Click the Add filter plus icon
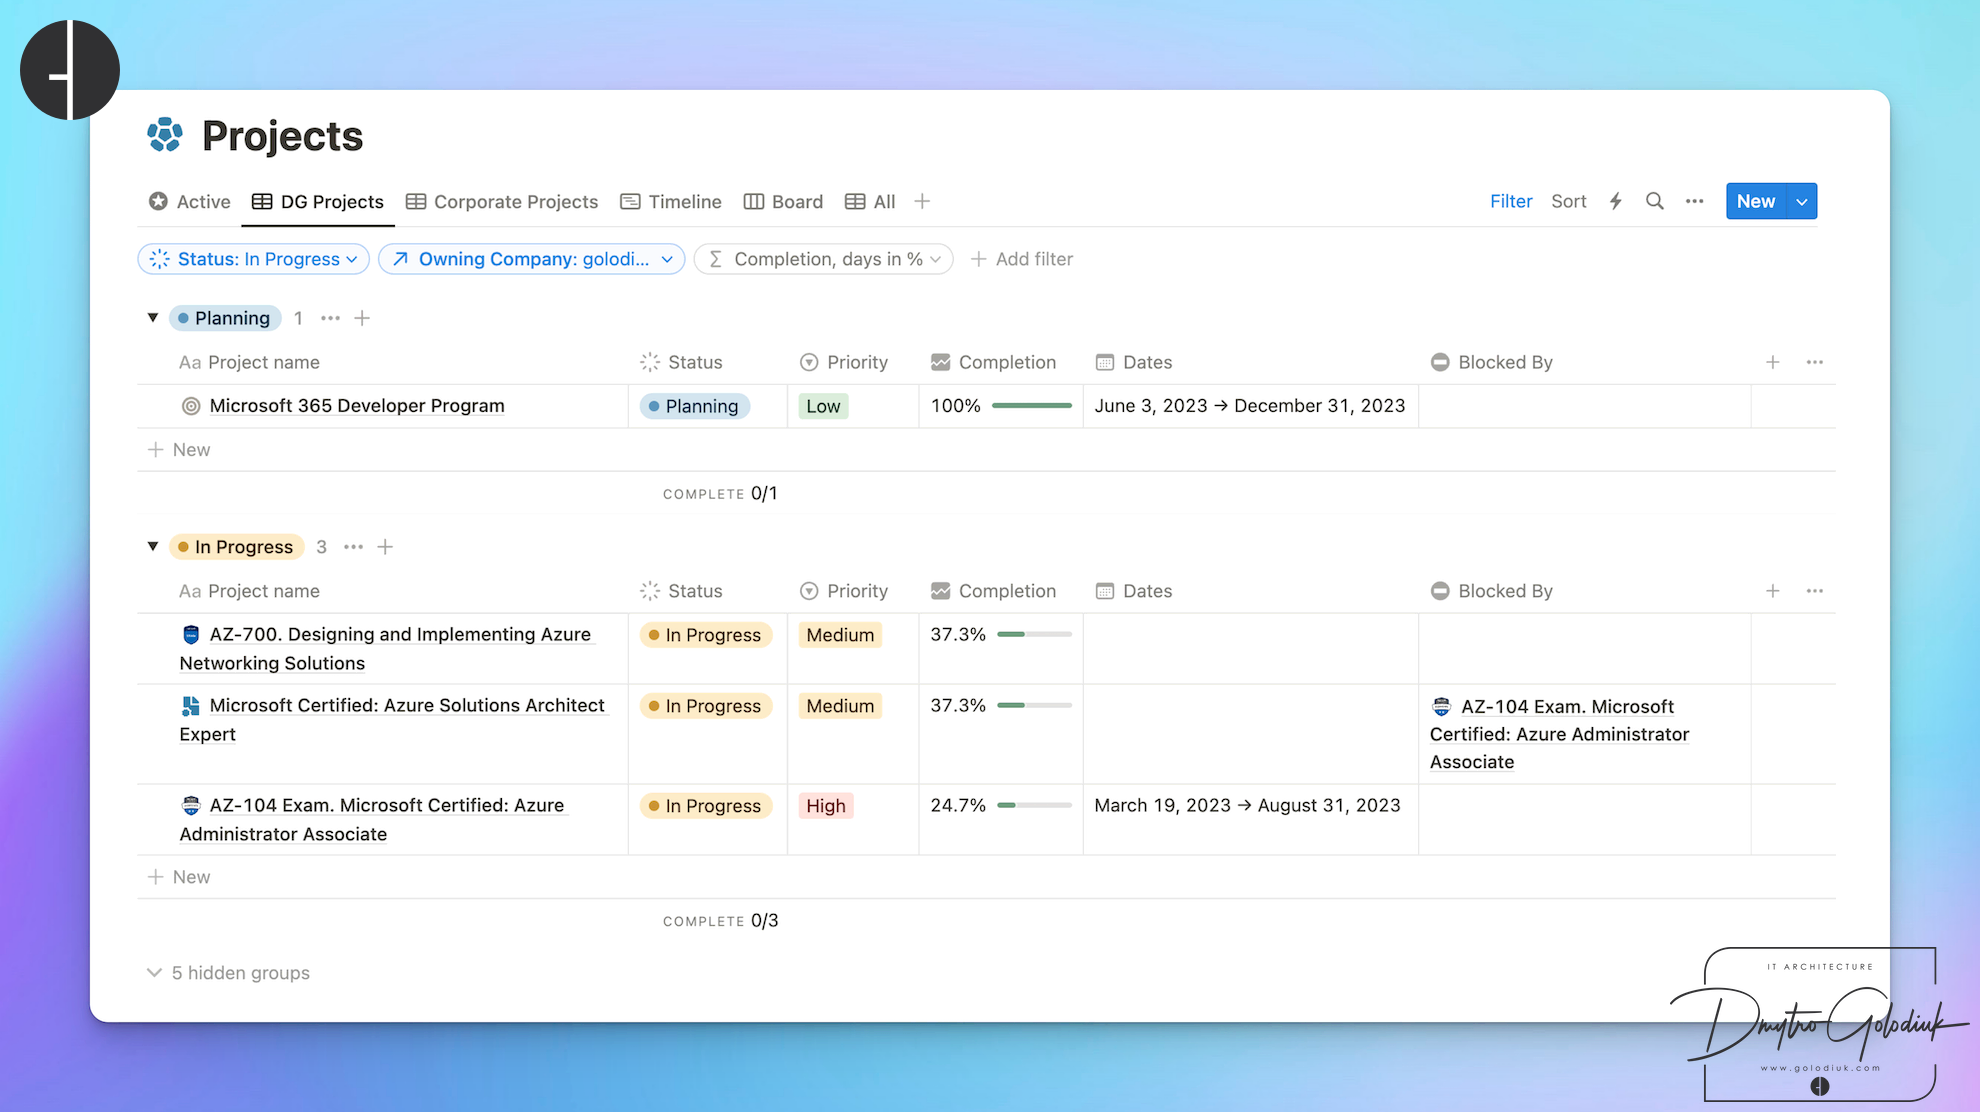The height and width of the screenshot is (1112, 1980). coord(979,259)
